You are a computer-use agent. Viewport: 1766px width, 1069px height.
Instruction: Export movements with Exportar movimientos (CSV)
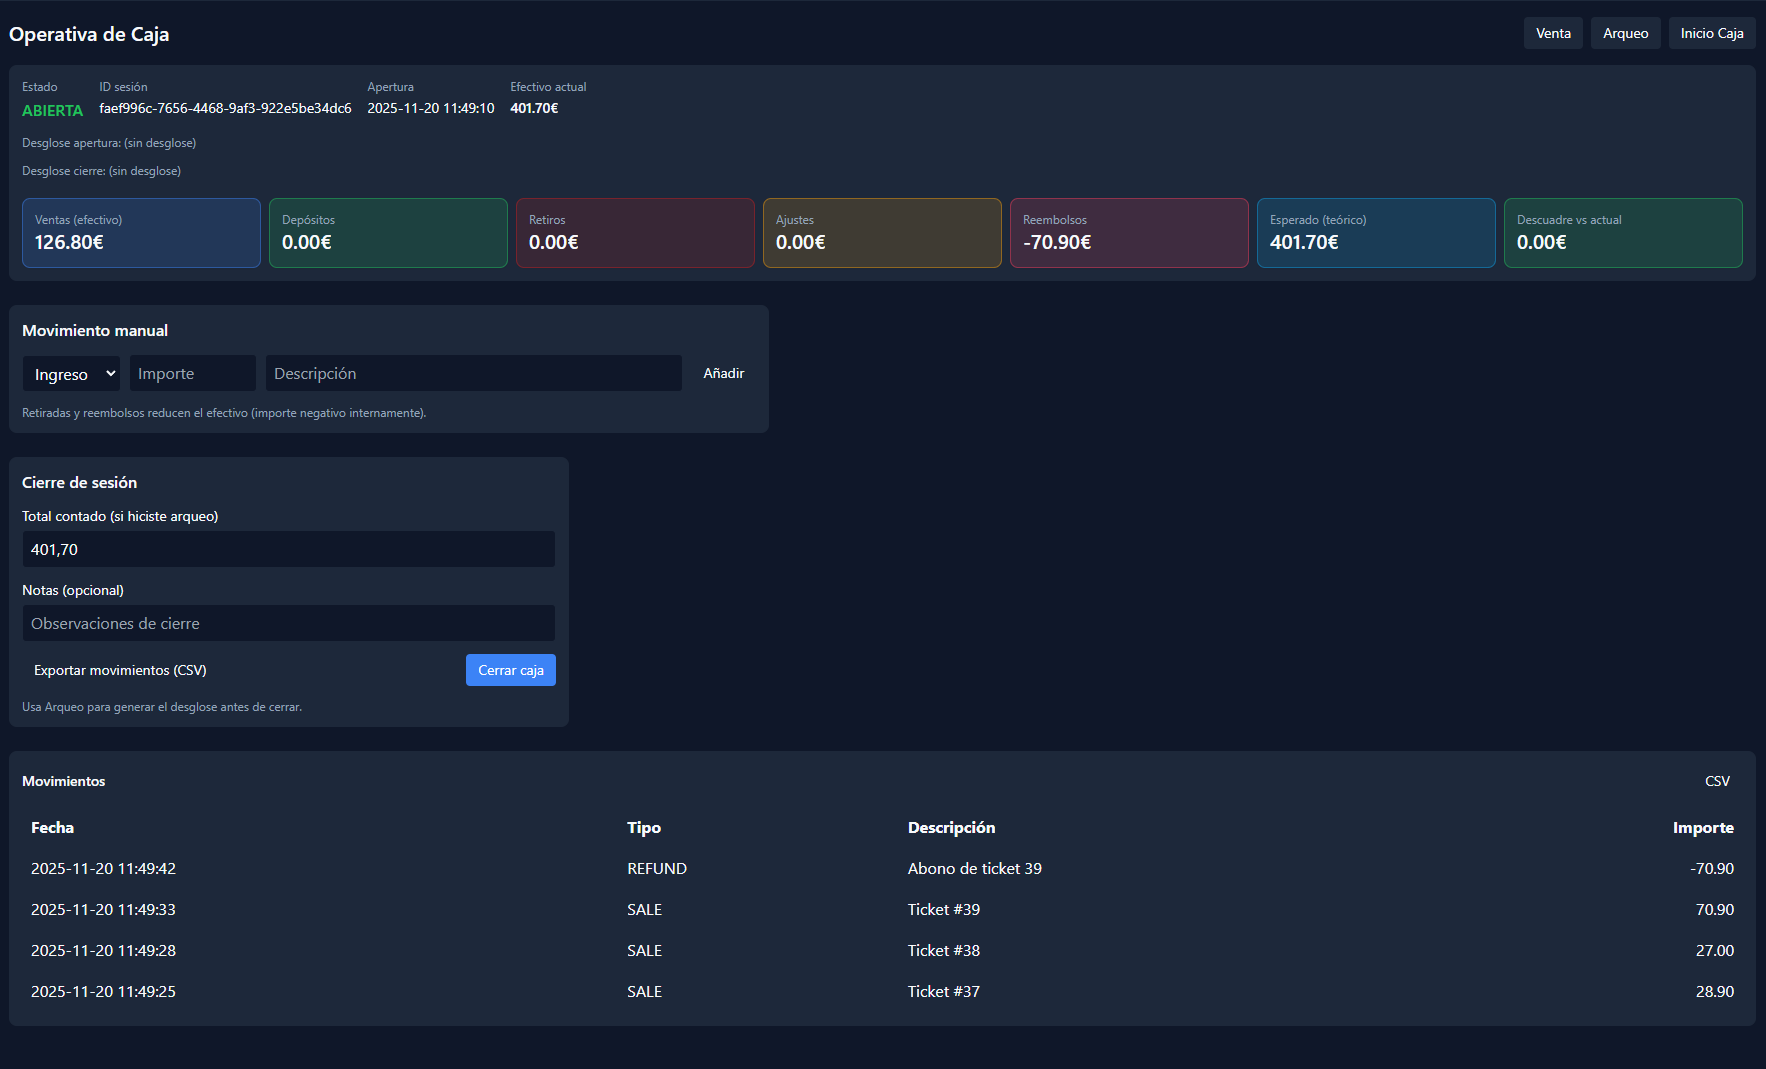(120, 670)
